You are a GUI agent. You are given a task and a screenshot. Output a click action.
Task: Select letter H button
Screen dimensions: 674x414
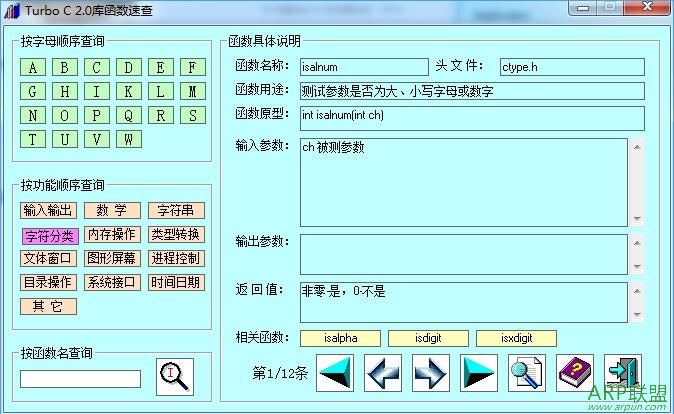[x=65, y=91]
